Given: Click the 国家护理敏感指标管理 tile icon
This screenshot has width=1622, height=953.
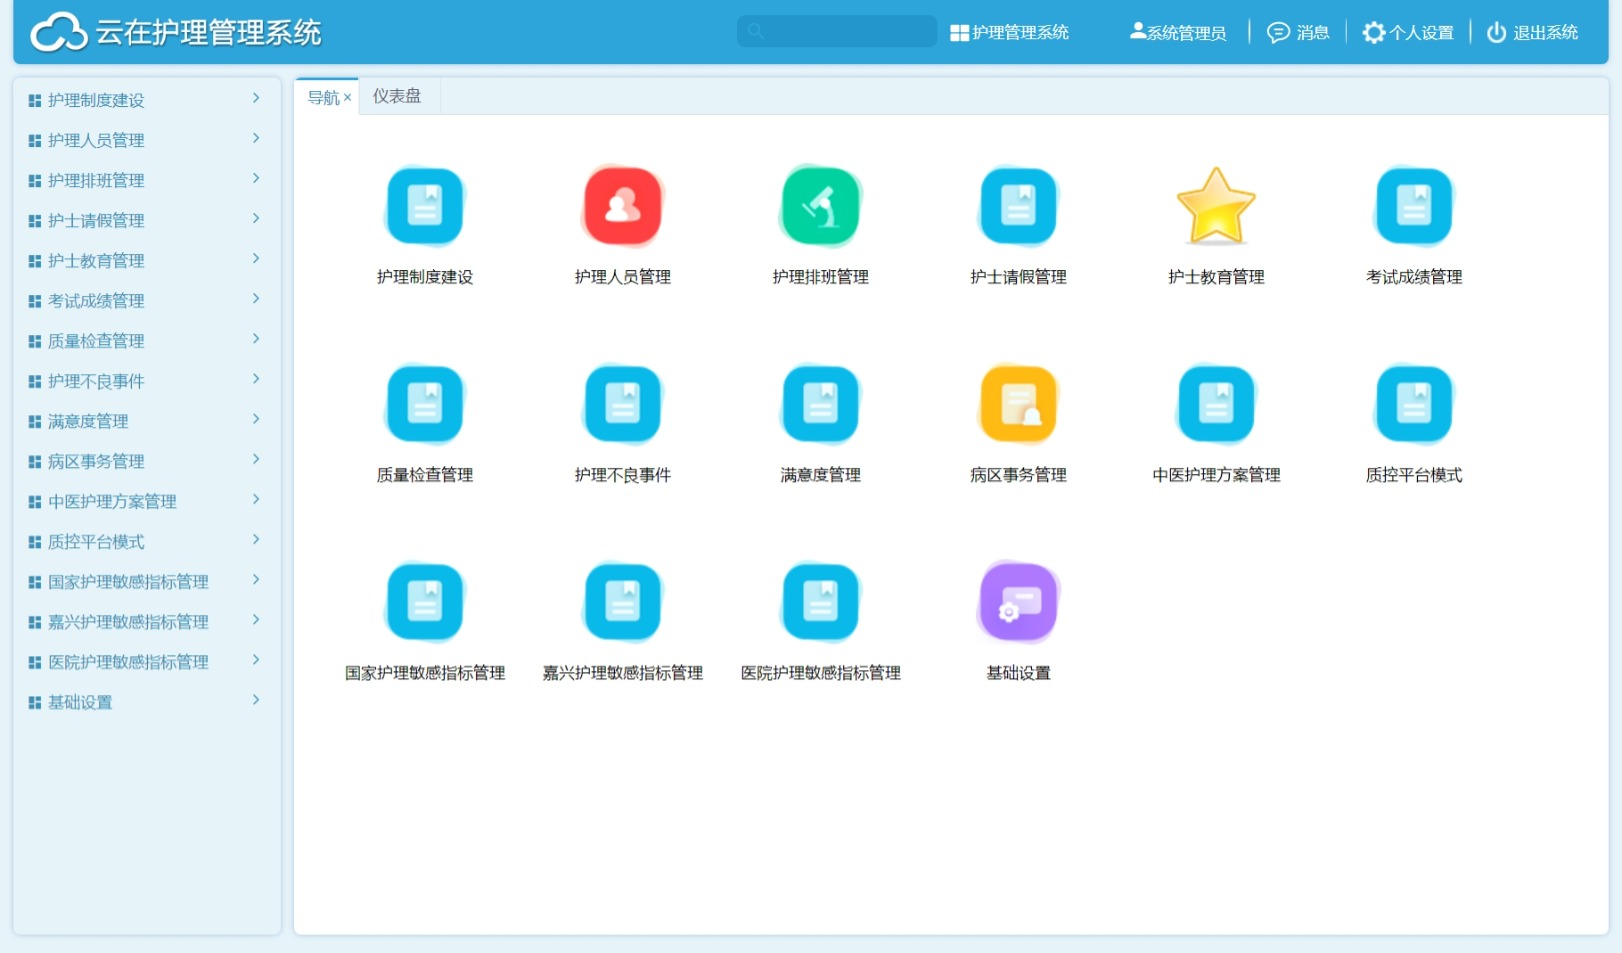Looking at the screenshot, I should pos(425,603).
